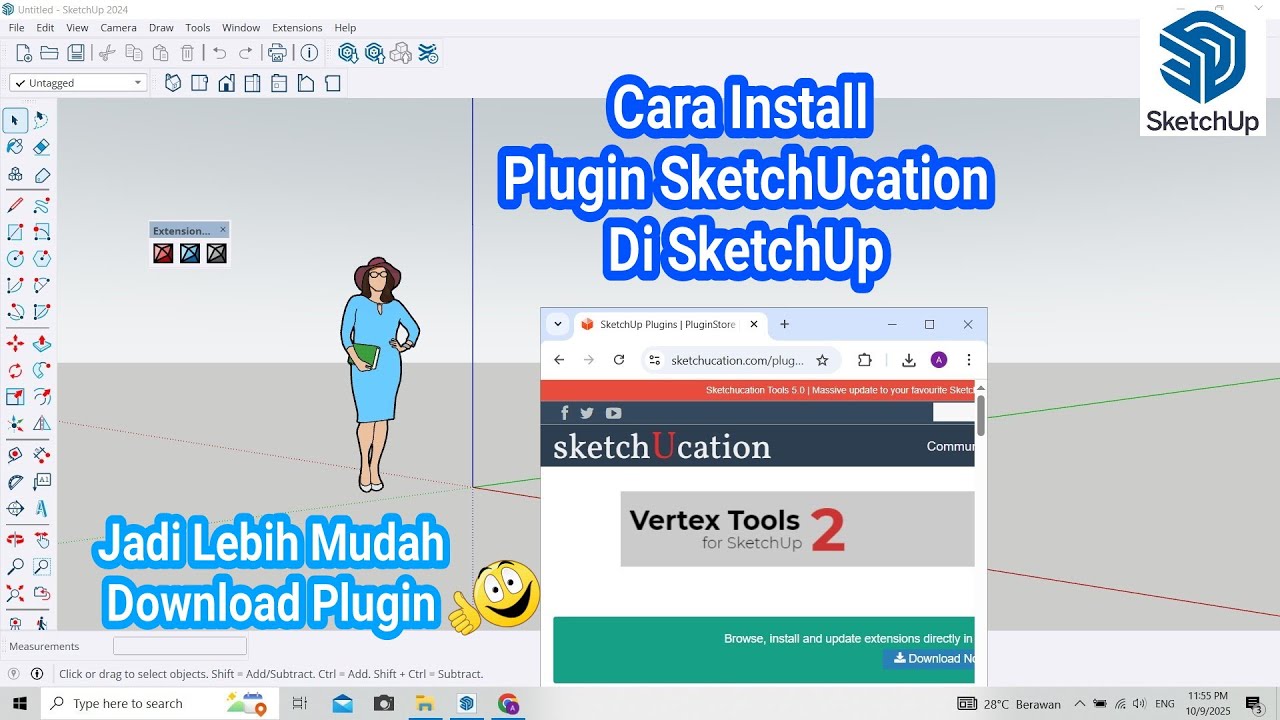Viewport: 1280px width, 720px height.
Task: Open Model Info icon
Action: [310, 53]
